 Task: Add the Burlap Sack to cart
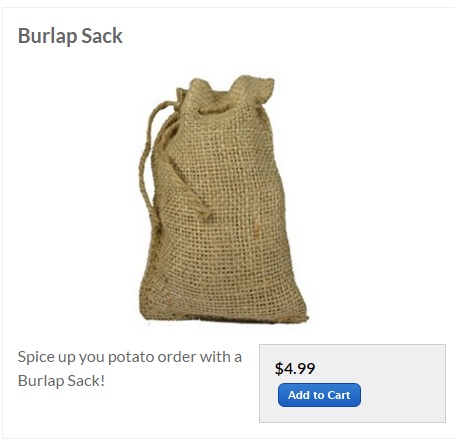(x=319, y=395)
